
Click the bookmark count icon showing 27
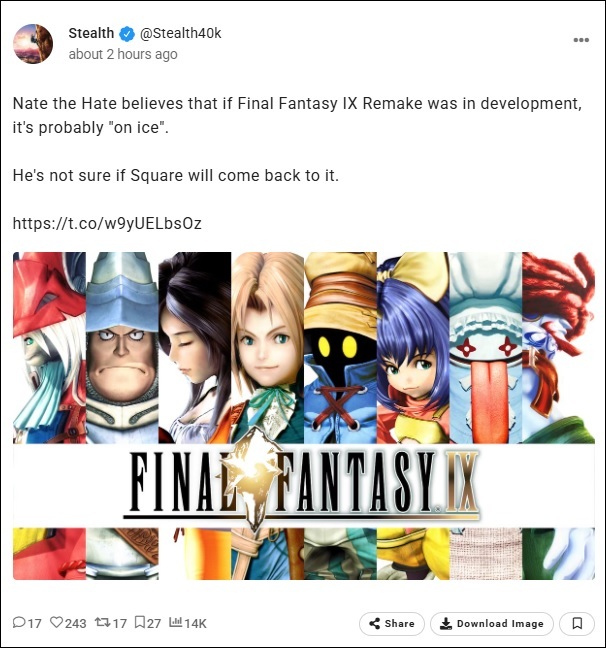click(x=140, y=622)
